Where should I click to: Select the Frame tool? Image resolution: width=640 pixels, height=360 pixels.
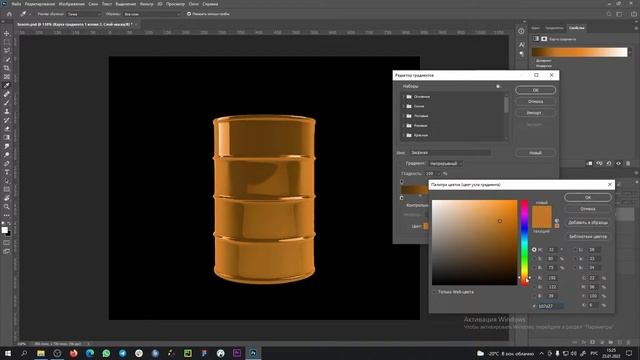(x=7, y=77)
